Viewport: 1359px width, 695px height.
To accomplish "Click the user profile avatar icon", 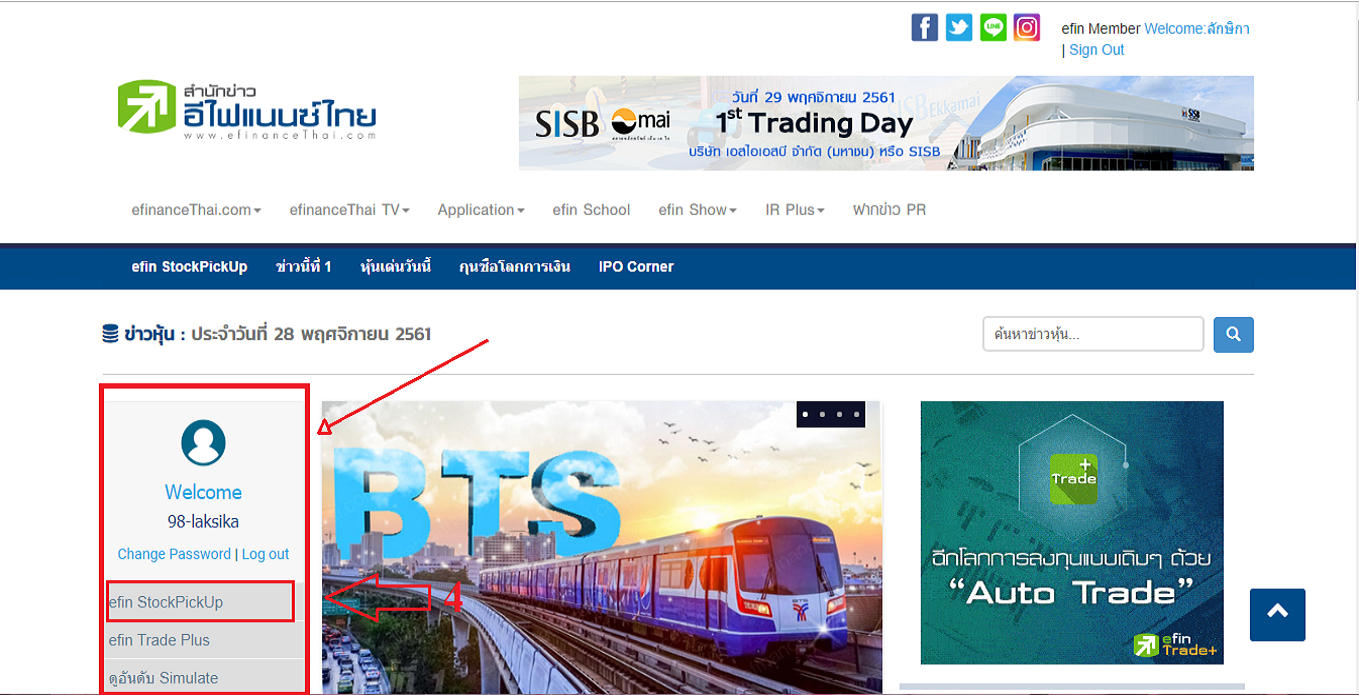I will [203, 443].
